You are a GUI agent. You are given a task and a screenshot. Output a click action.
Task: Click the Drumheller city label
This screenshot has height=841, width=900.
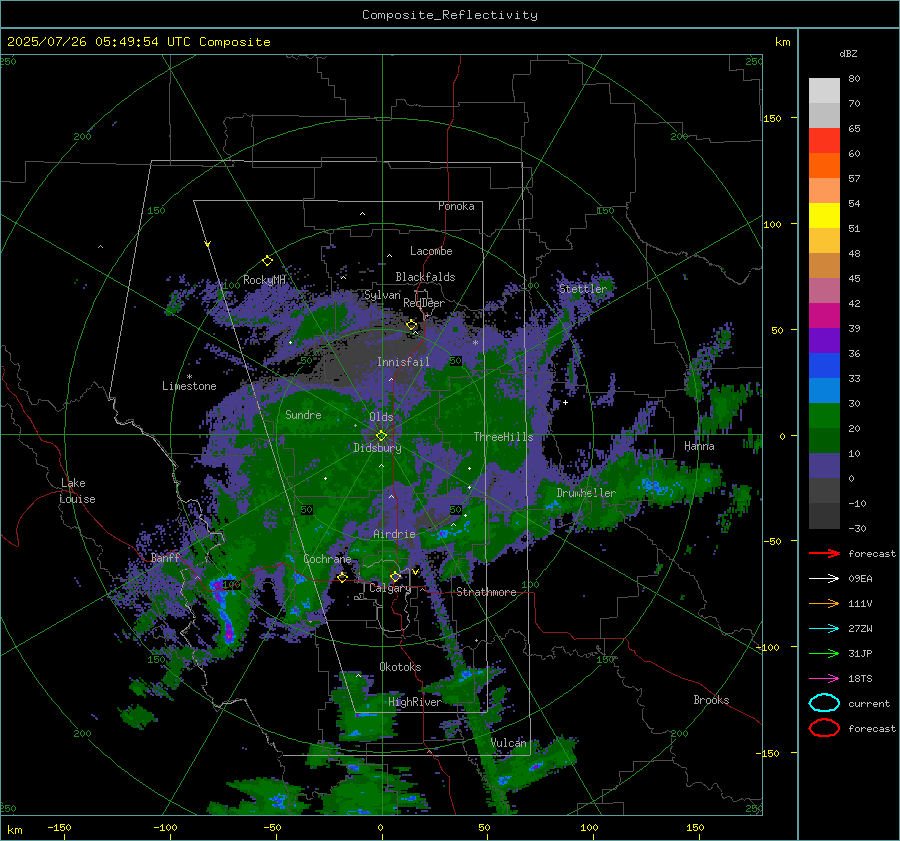586,493
